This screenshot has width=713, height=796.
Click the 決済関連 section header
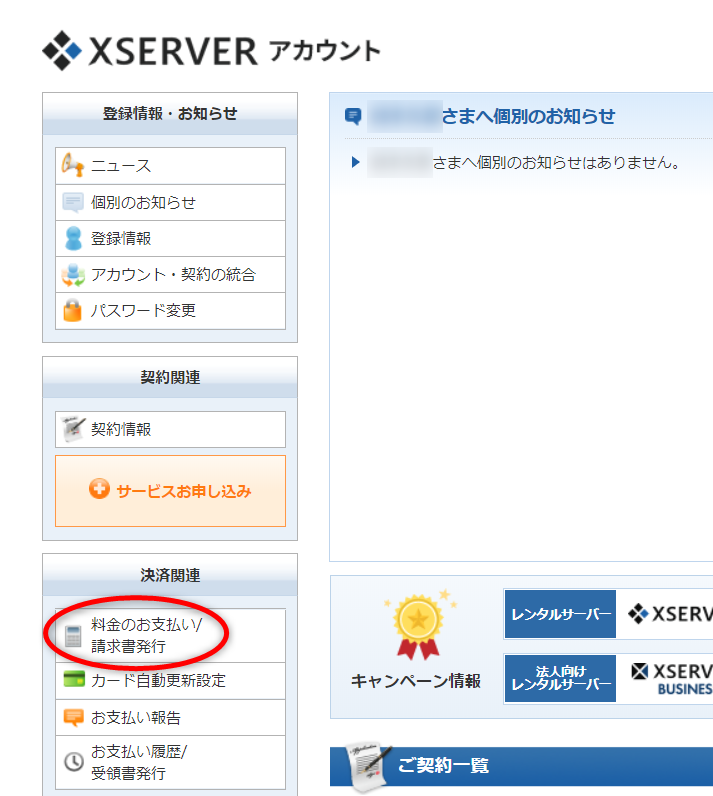click(x=170, y=575)
